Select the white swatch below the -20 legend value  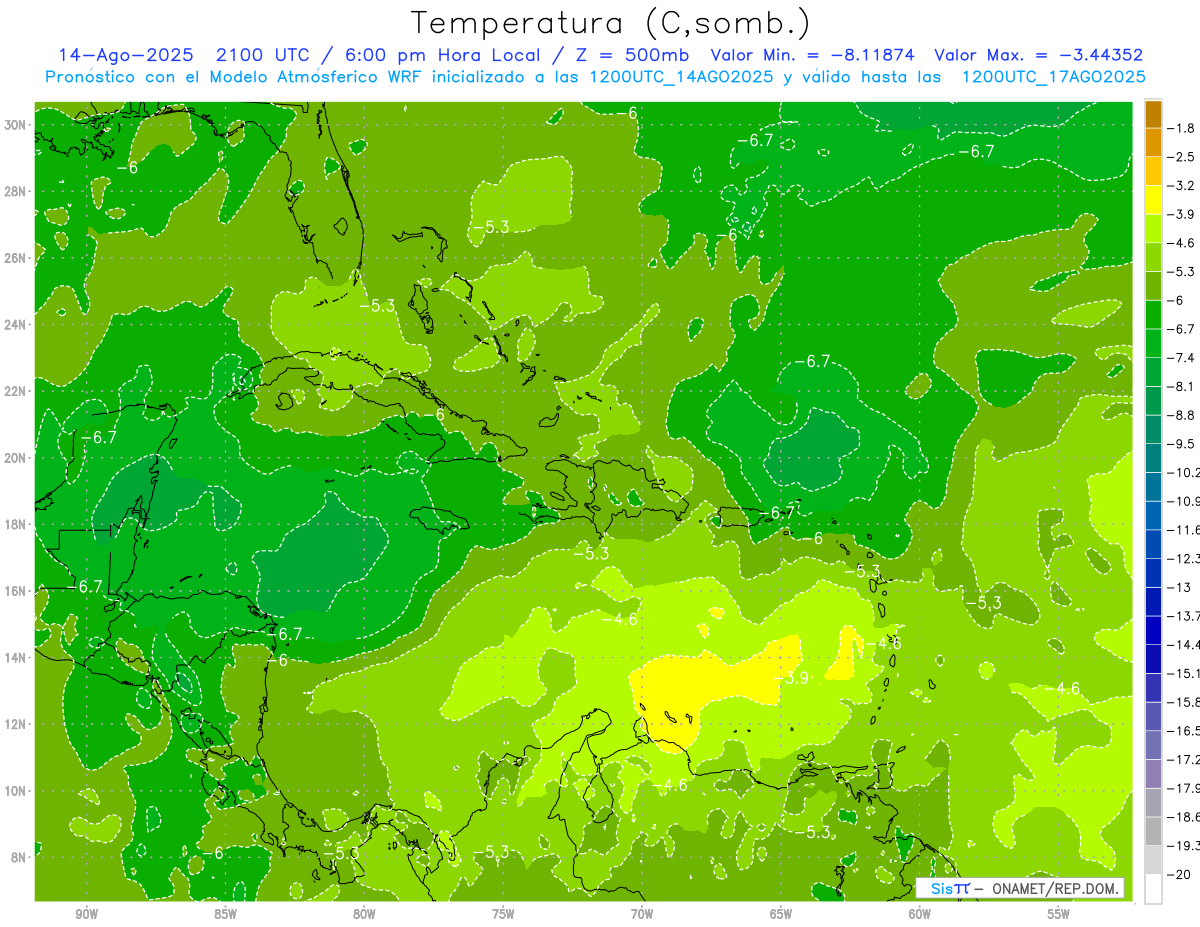(x=1153, y=889)
